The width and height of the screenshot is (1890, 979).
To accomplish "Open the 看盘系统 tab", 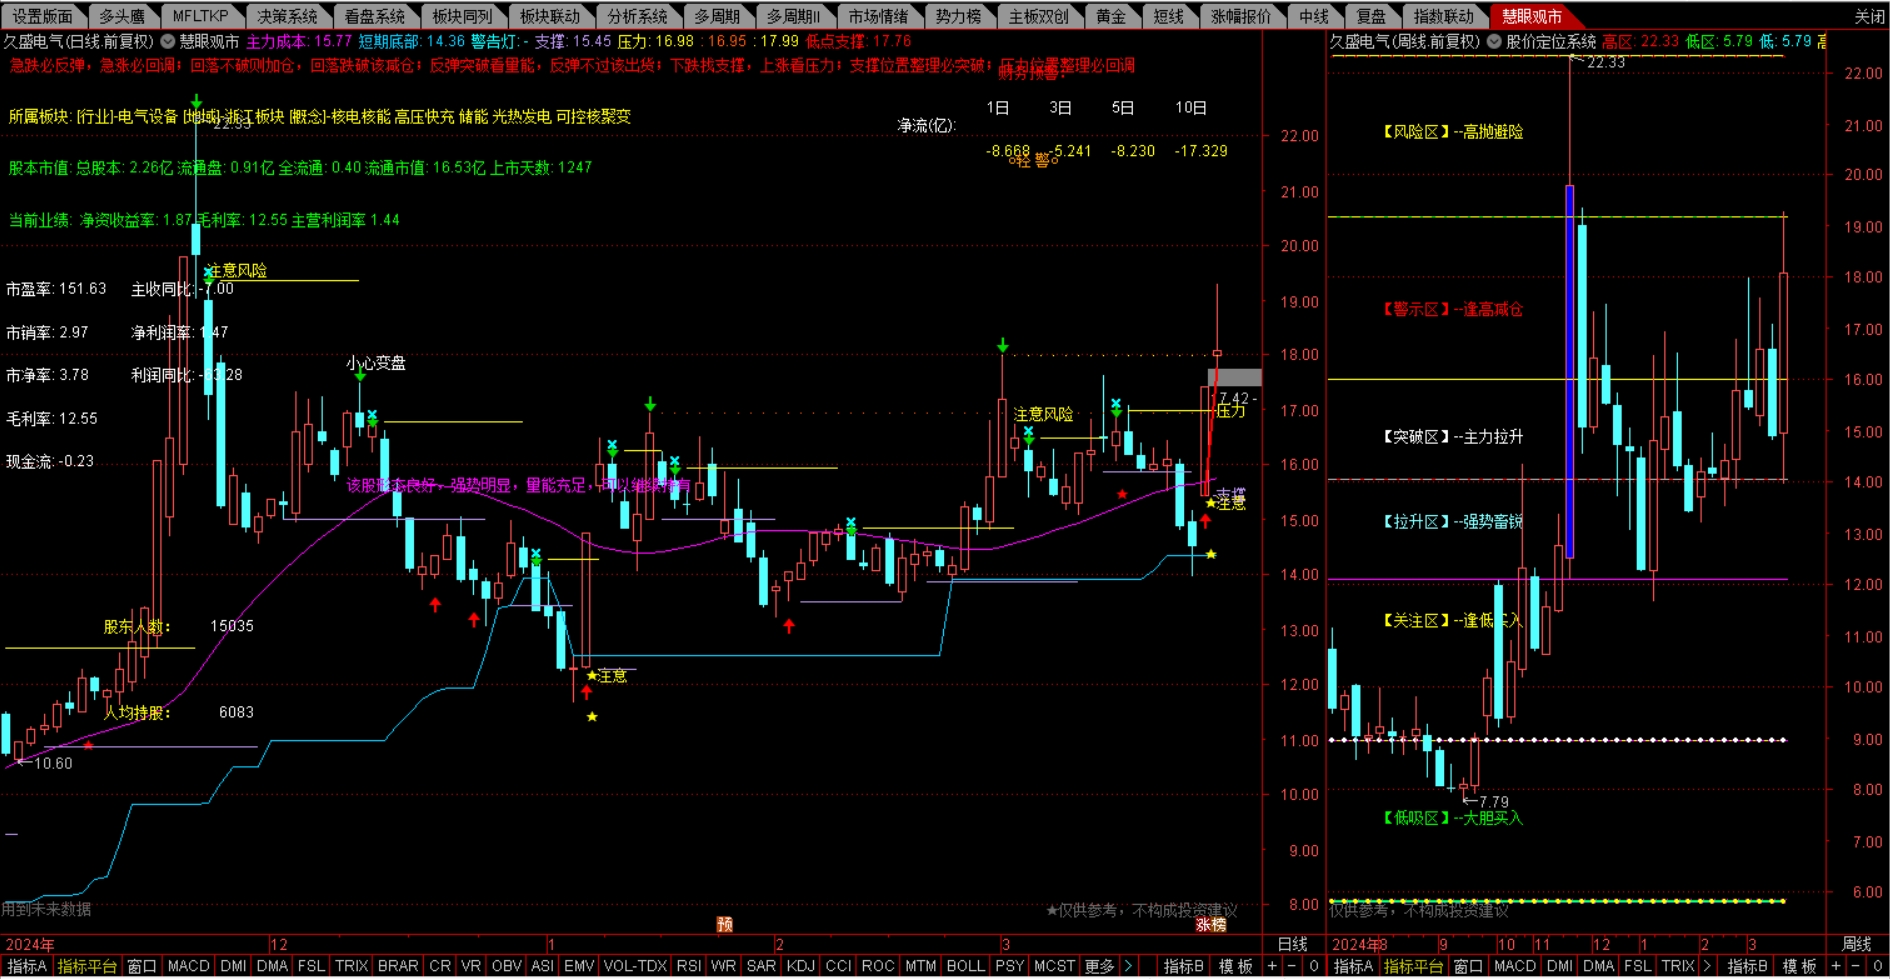I will (375, 16).
